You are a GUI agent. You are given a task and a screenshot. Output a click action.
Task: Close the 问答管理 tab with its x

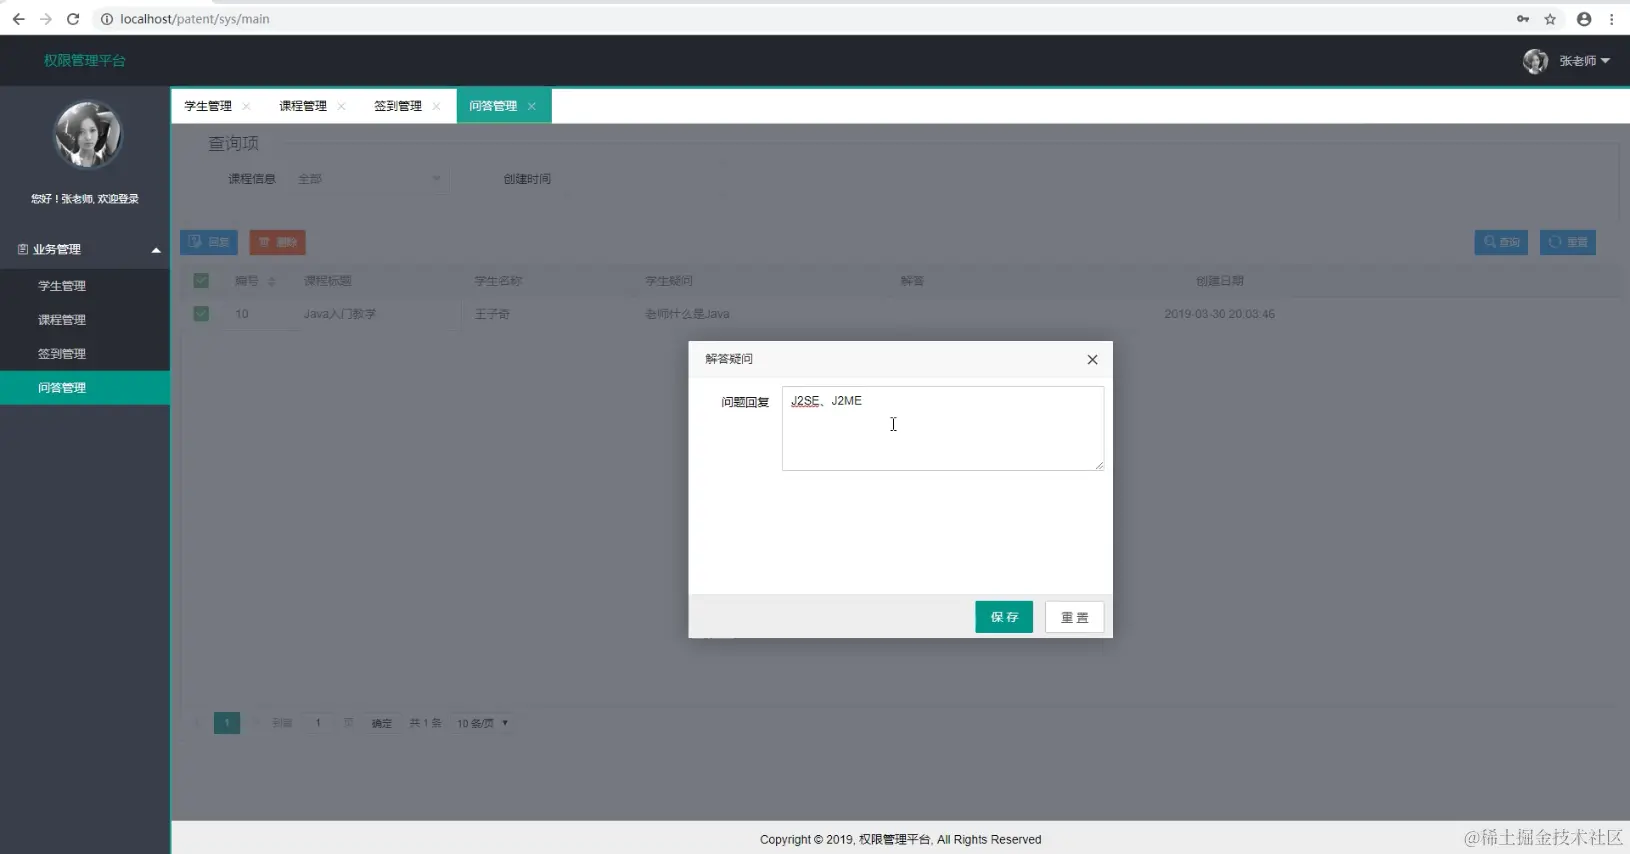(532, 106)
